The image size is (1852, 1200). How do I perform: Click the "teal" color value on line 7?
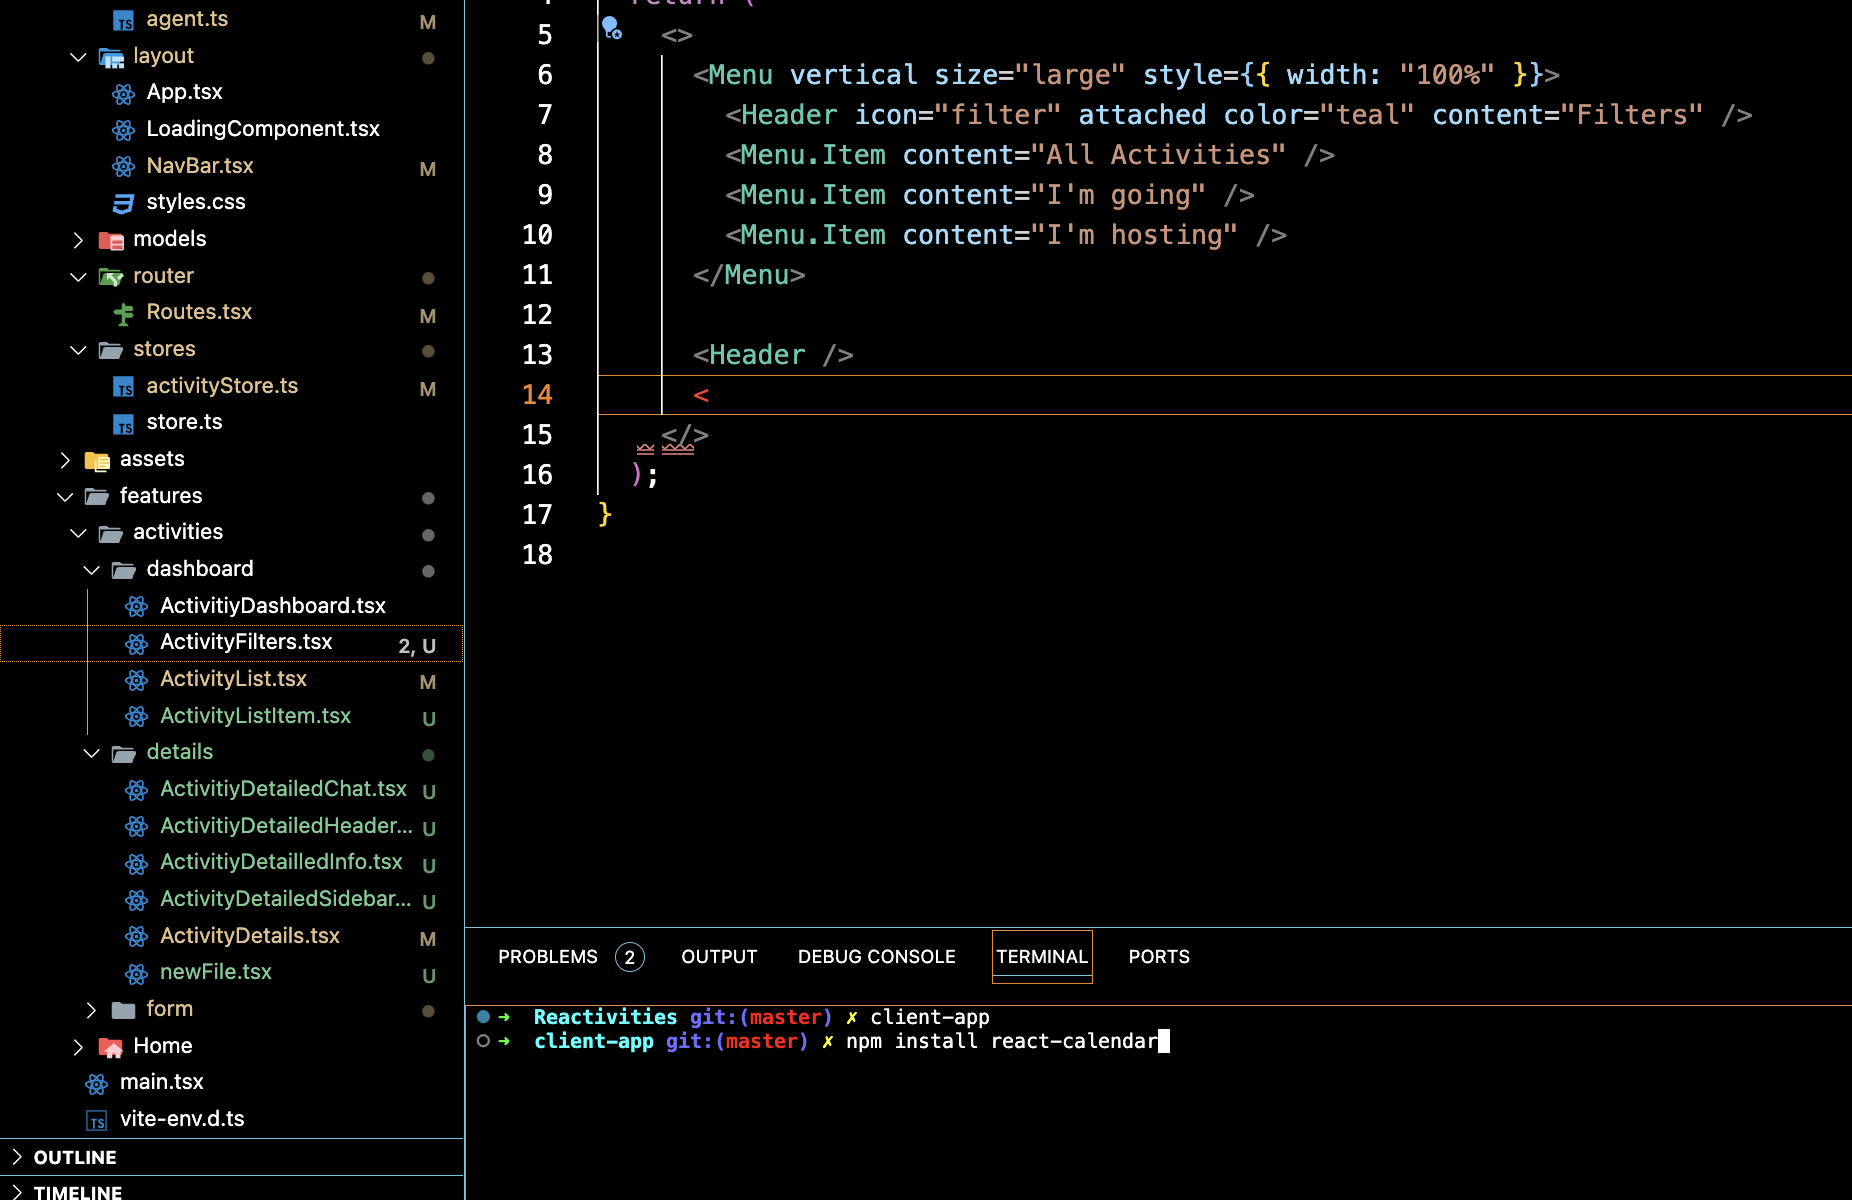(1367, 115)
